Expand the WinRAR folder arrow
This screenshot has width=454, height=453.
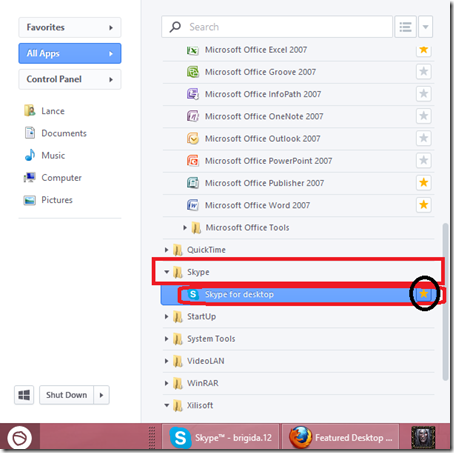(166, 383)
